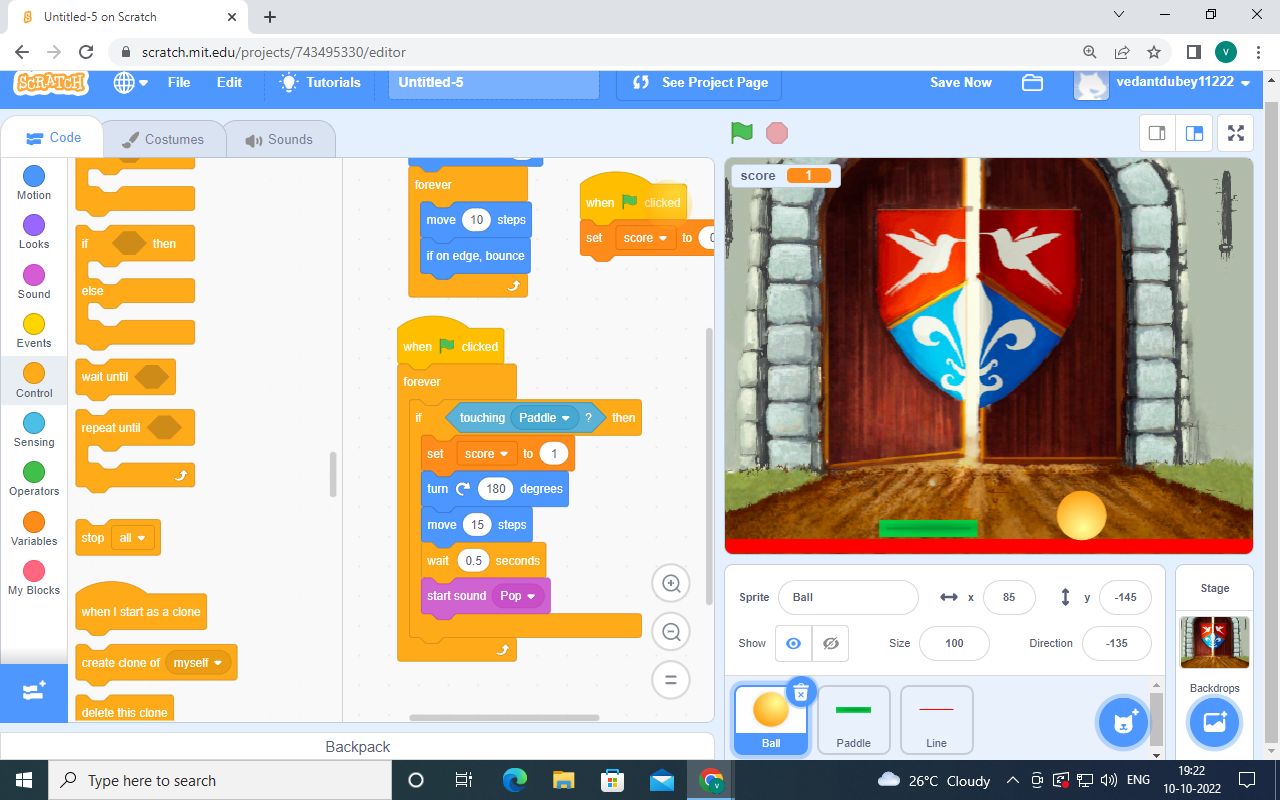
Task: Zoom in on the code workspace
Action: pyautogui.click(x=671, y=583)
